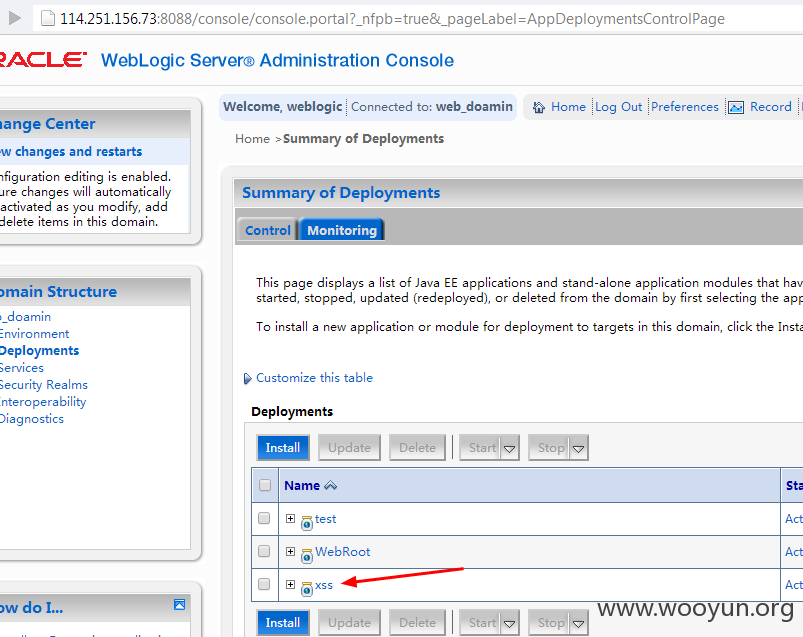Viewport: 803px width, 637px height.
Task: Open the test deployment link
Action: tap(325, 519)
